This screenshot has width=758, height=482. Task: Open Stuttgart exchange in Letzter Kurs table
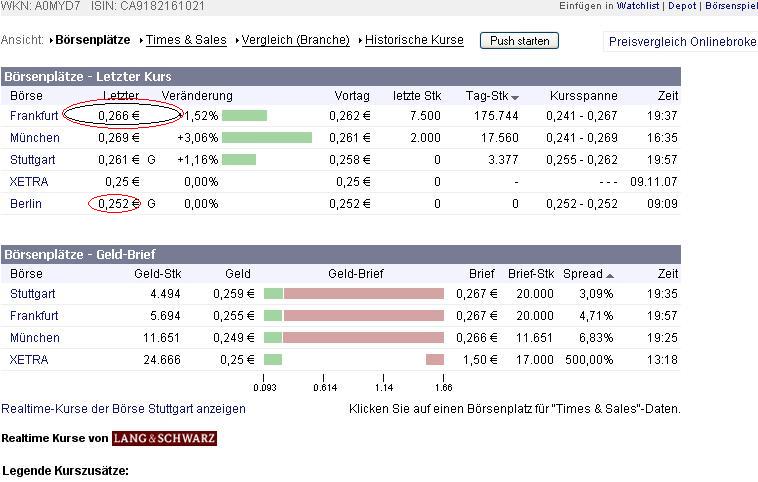pos(32,160)
